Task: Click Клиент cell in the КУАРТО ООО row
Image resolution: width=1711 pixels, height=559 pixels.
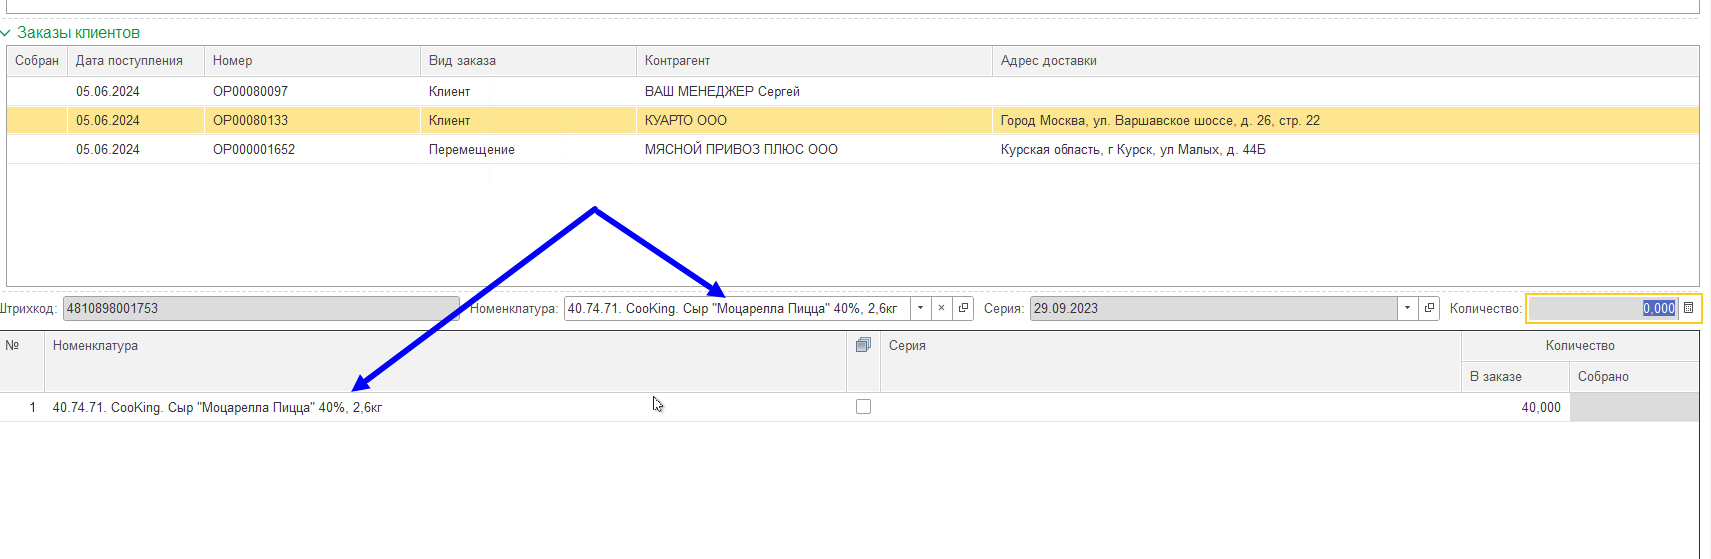Action: (x=528, y=120)
